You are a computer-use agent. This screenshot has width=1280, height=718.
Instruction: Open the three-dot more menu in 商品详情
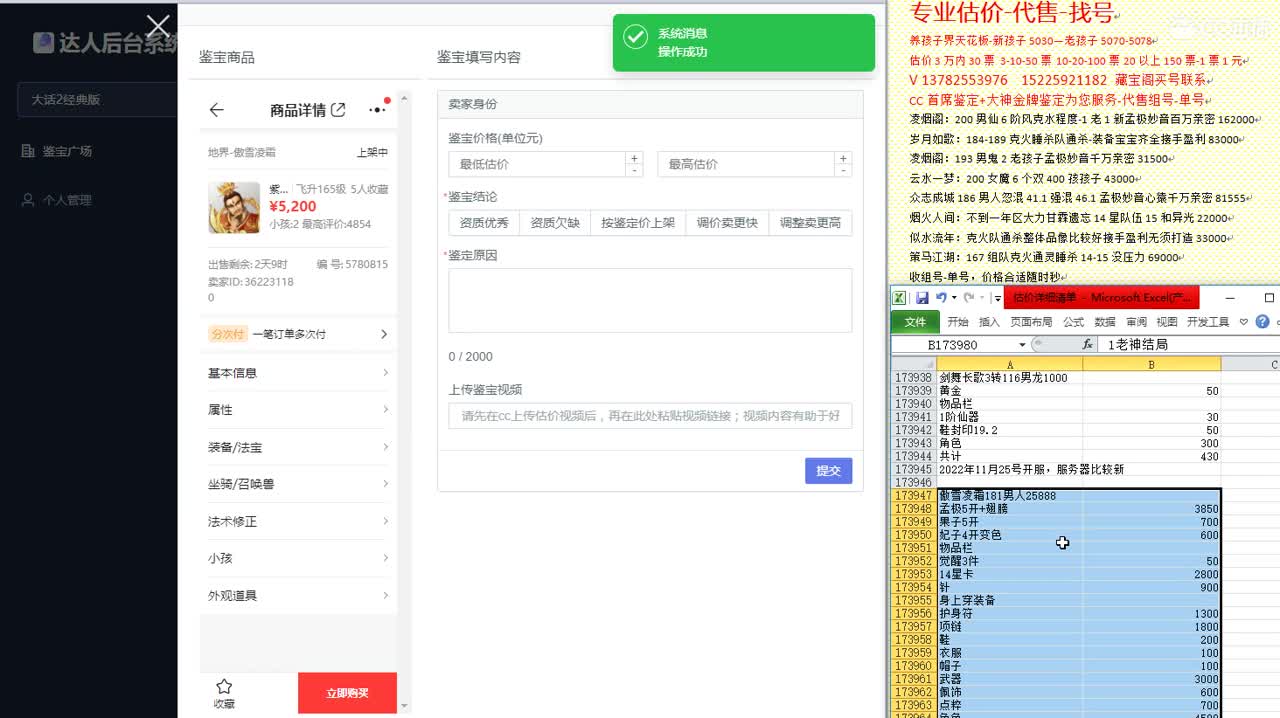(x=378, y=109)
